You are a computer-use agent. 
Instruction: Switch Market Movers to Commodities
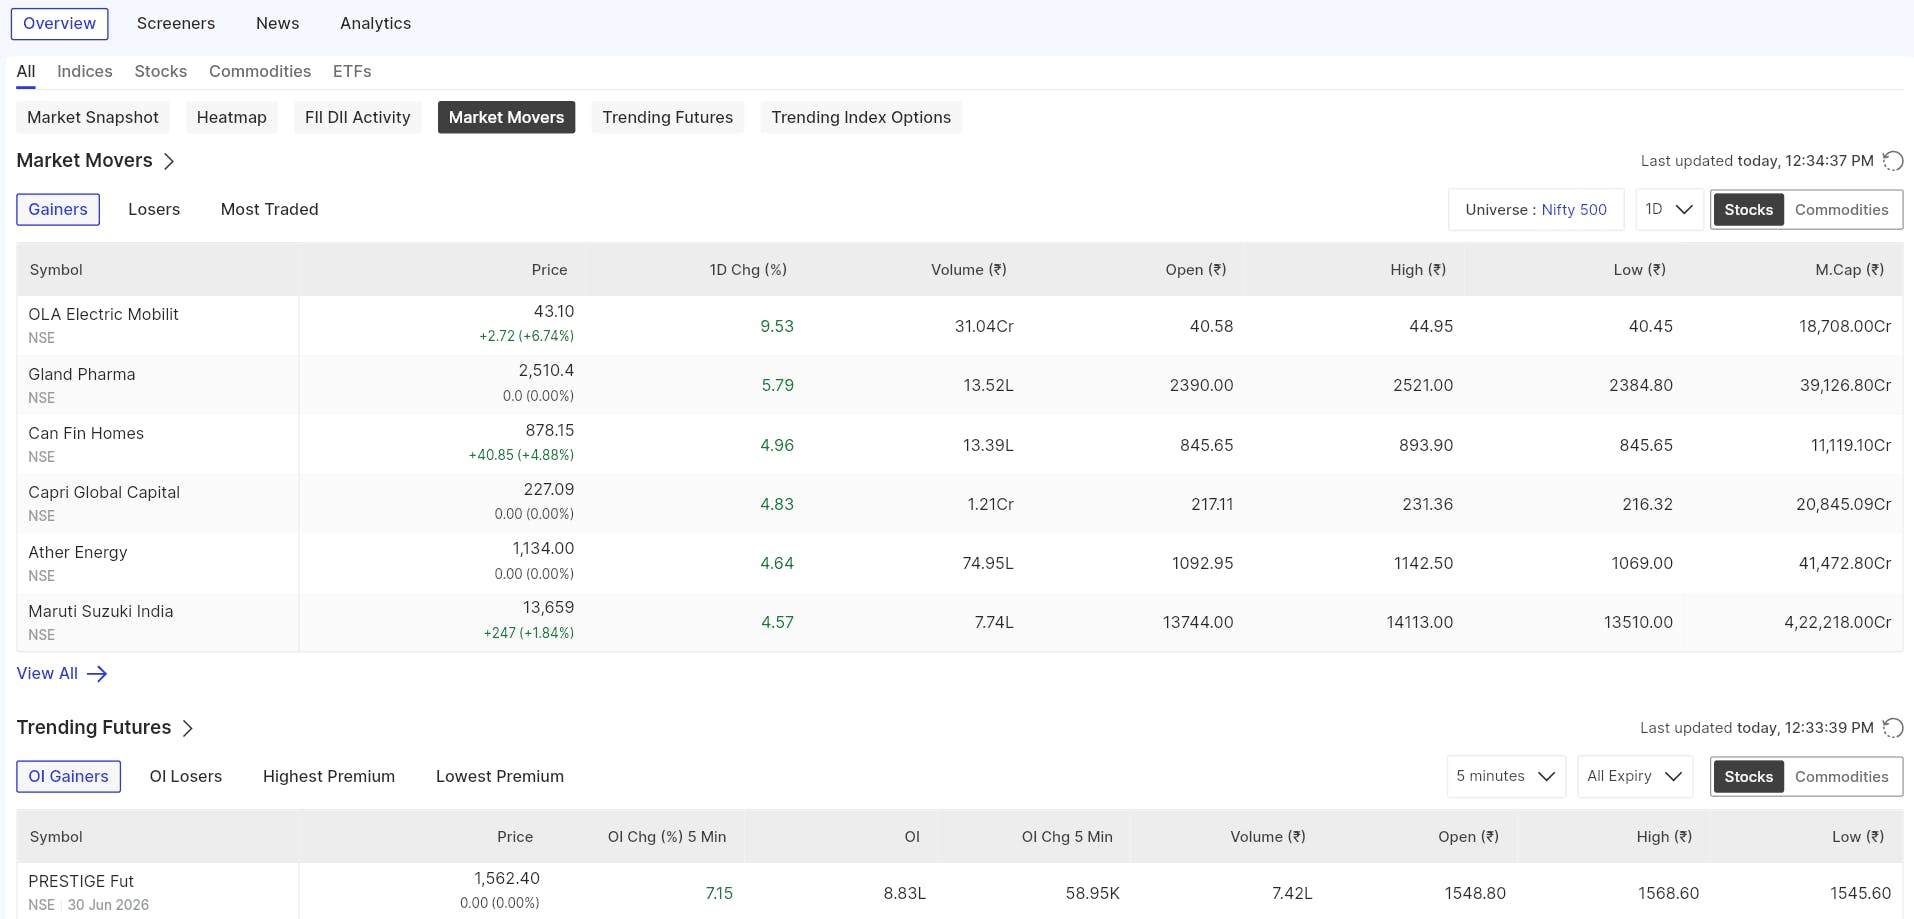1841,210
